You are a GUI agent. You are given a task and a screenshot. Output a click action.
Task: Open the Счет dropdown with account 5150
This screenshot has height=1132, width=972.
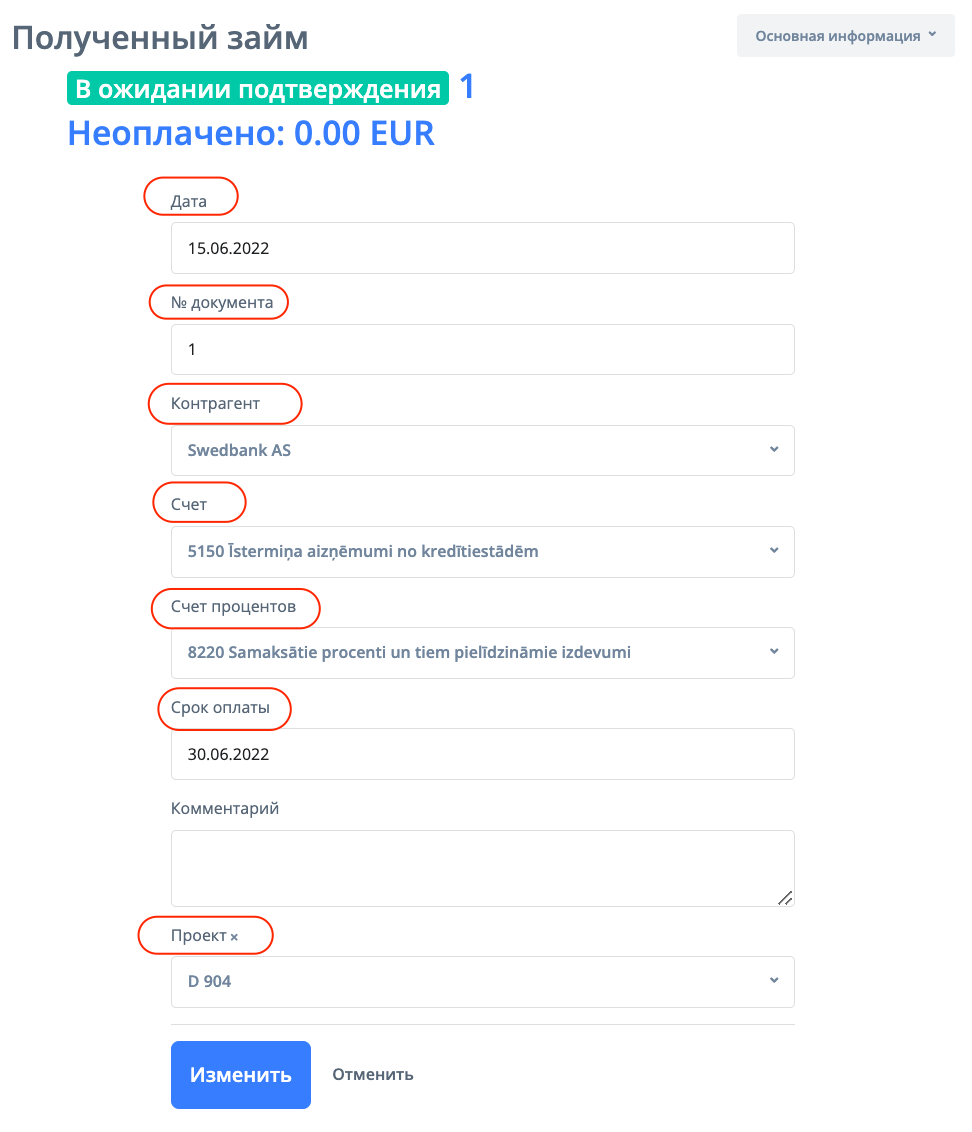pyautogui.click(x=482, y=551)
